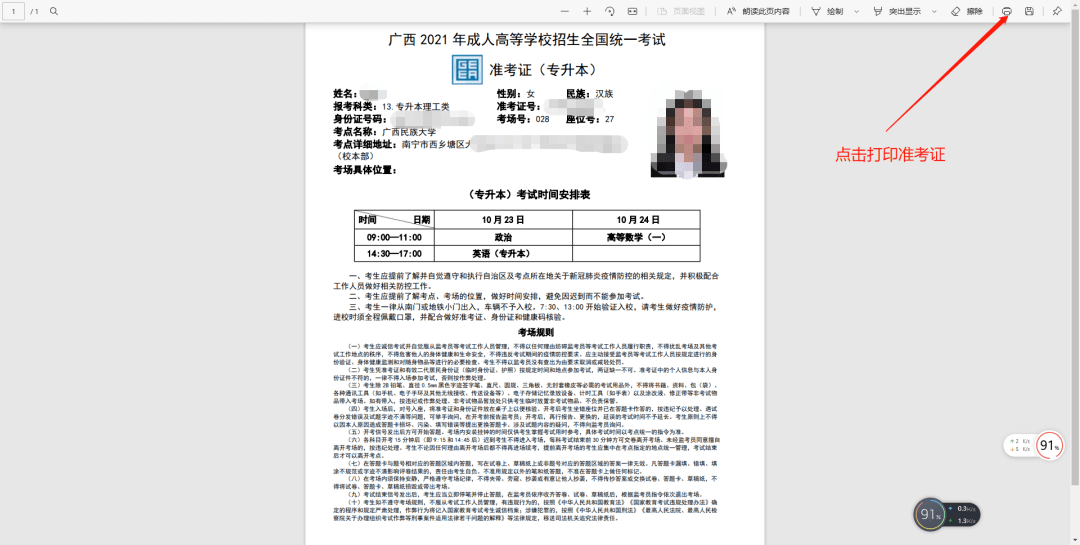
Task: Click the 考场具体位置 label
Action: coord(365,170)
